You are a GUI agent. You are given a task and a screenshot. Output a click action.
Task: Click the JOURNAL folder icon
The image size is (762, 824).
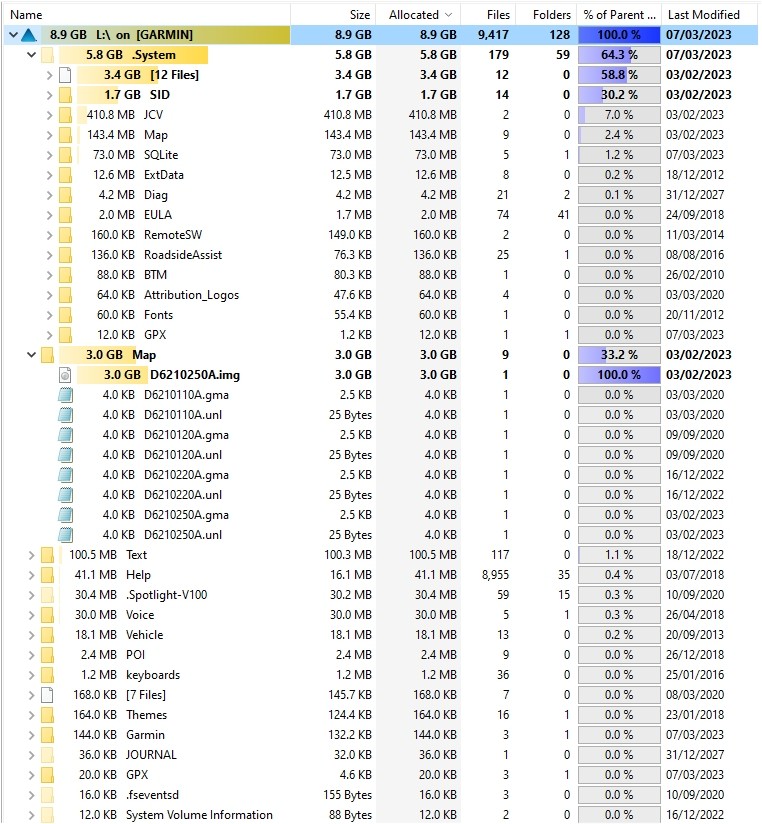47,755
